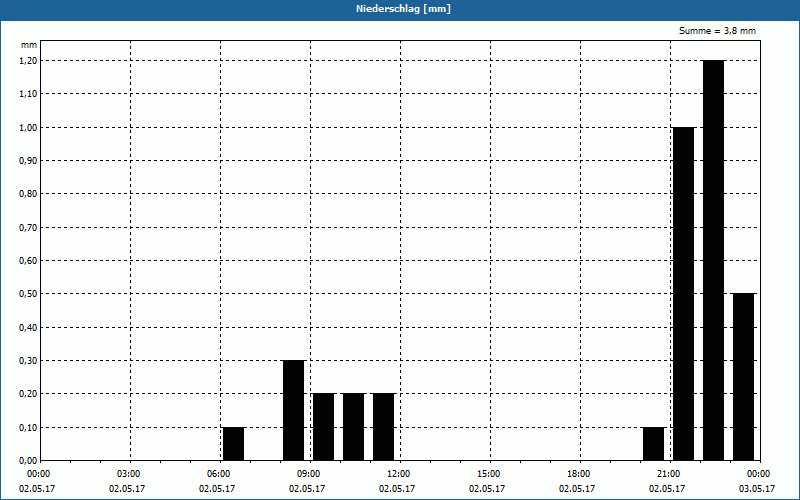Click the 21:00 x-axis time label
The image size is (800, 500).
[x=668, y=474]
